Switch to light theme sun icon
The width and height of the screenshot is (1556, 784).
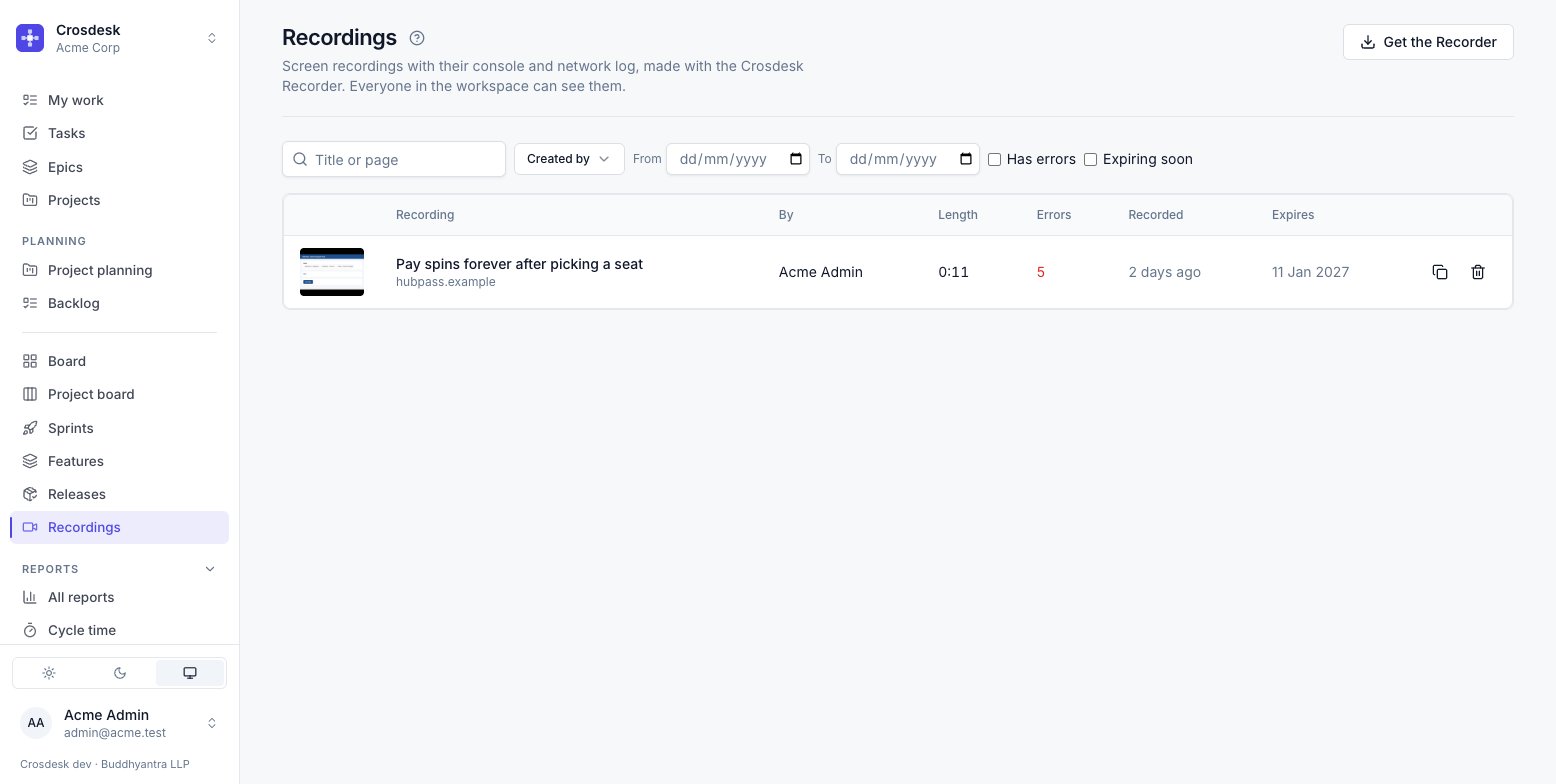[x=49, y=673]
